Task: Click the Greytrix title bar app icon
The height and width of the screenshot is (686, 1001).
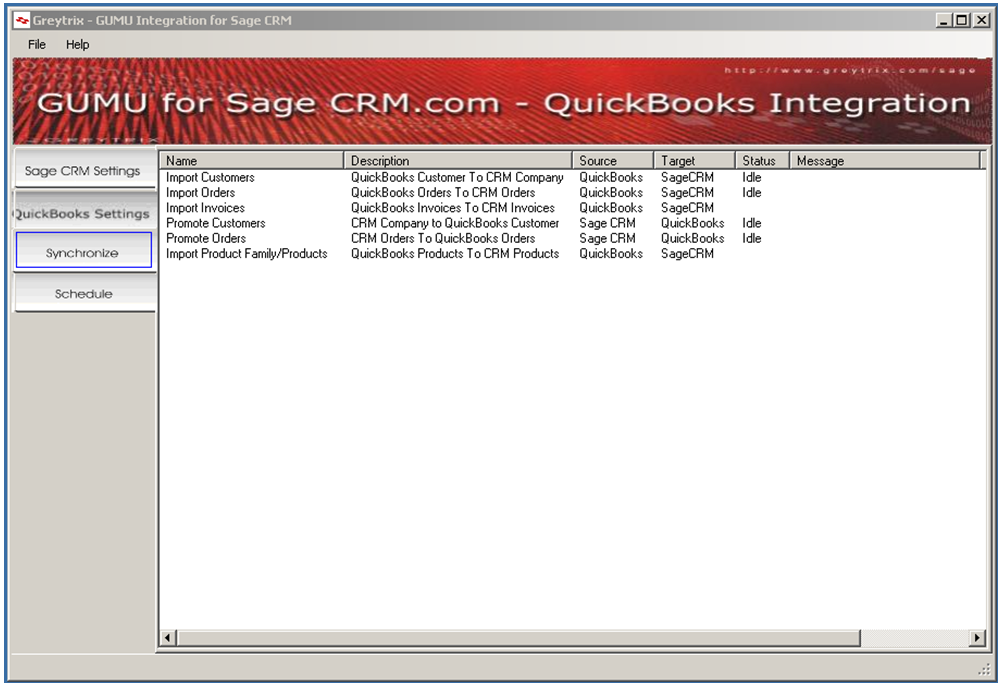Action: coord(22,20)
